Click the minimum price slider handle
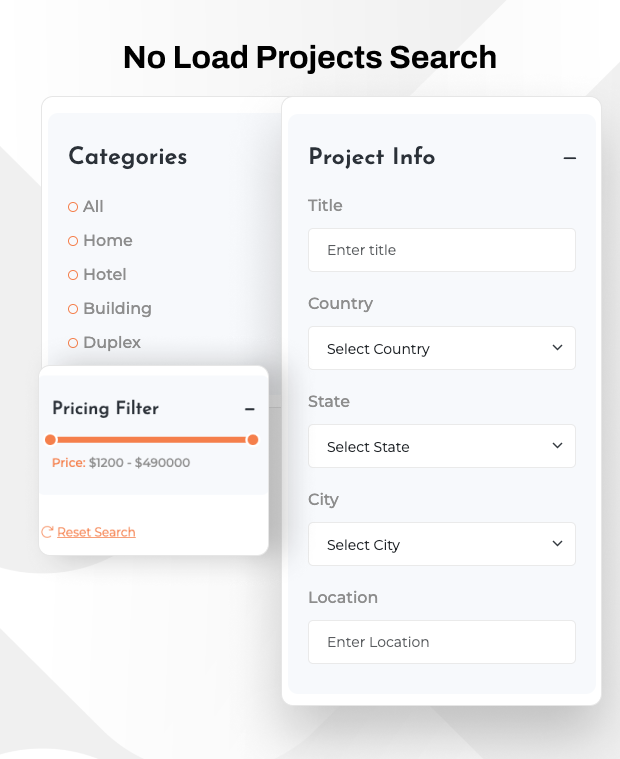Image resolution: width=620 pixels, height=759 pixels. pos(51,440)
